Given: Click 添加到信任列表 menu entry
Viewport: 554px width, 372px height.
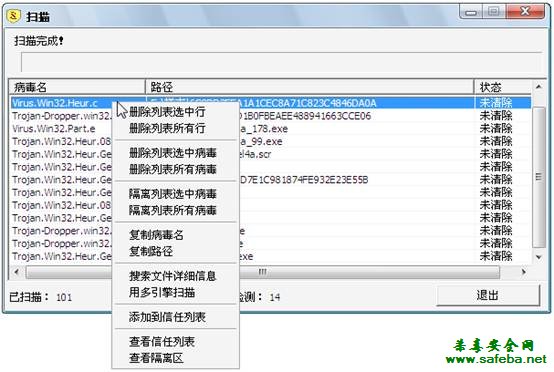Looking at the screenshot, I should [x=167, y=317].
